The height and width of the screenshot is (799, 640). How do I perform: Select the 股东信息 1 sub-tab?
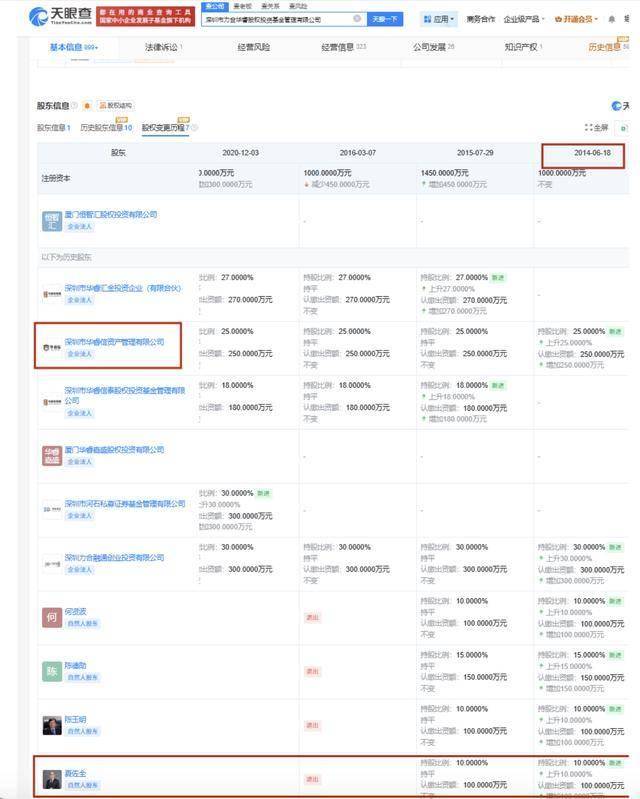(54, 127)
